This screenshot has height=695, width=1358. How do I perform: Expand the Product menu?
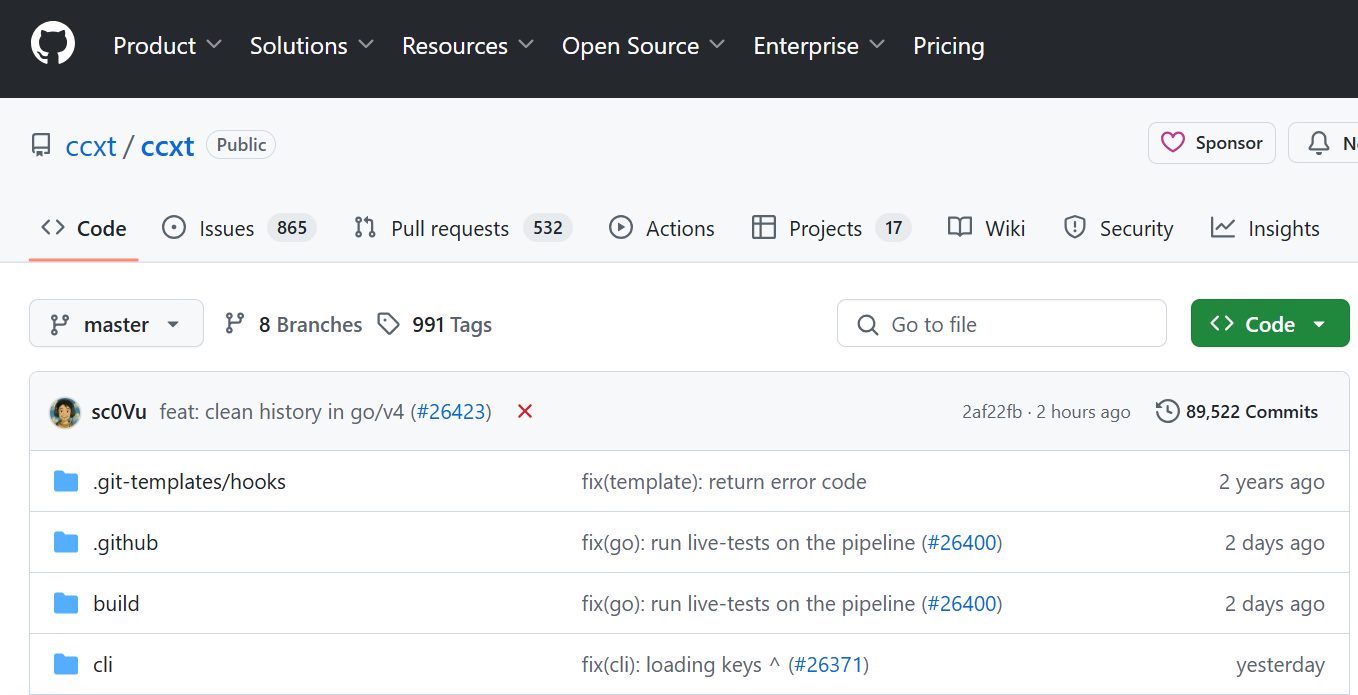167,46
